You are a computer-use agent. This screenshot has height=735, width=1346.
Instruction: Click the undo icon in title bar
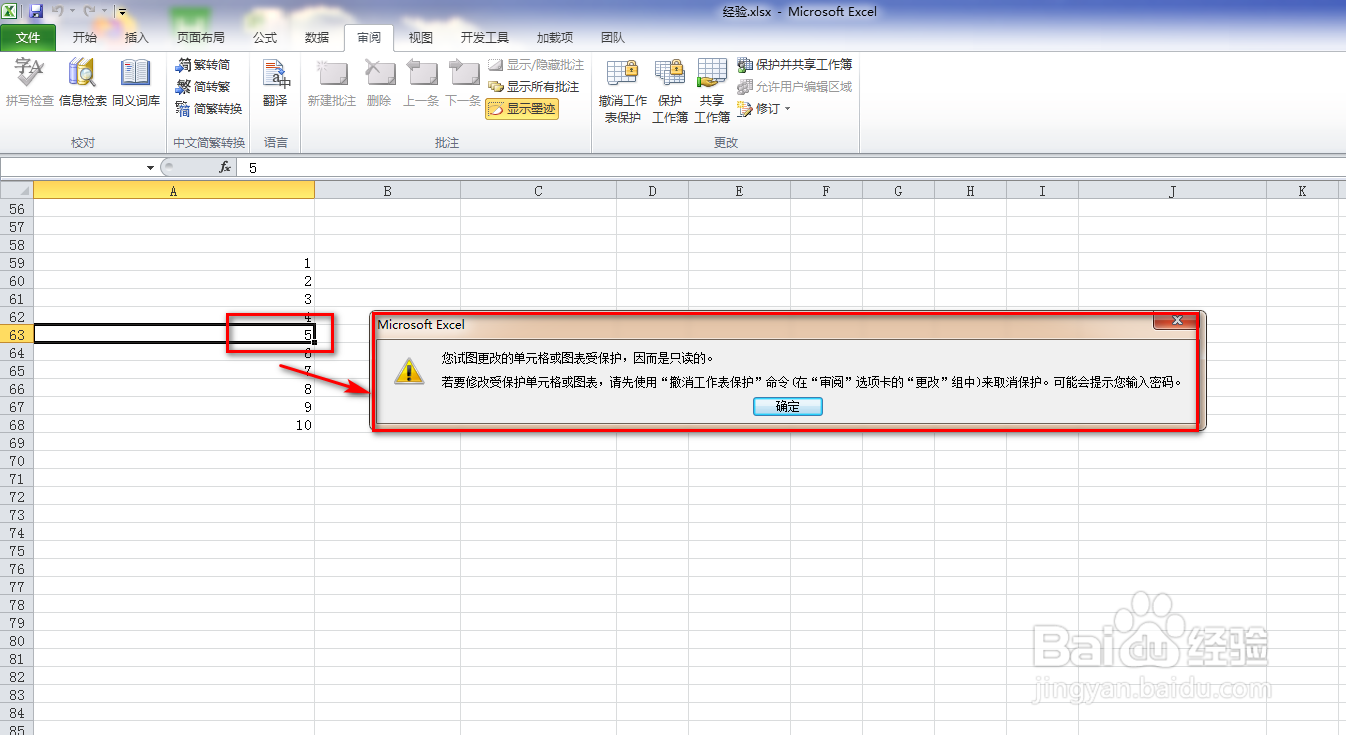(x=57, y=11)
